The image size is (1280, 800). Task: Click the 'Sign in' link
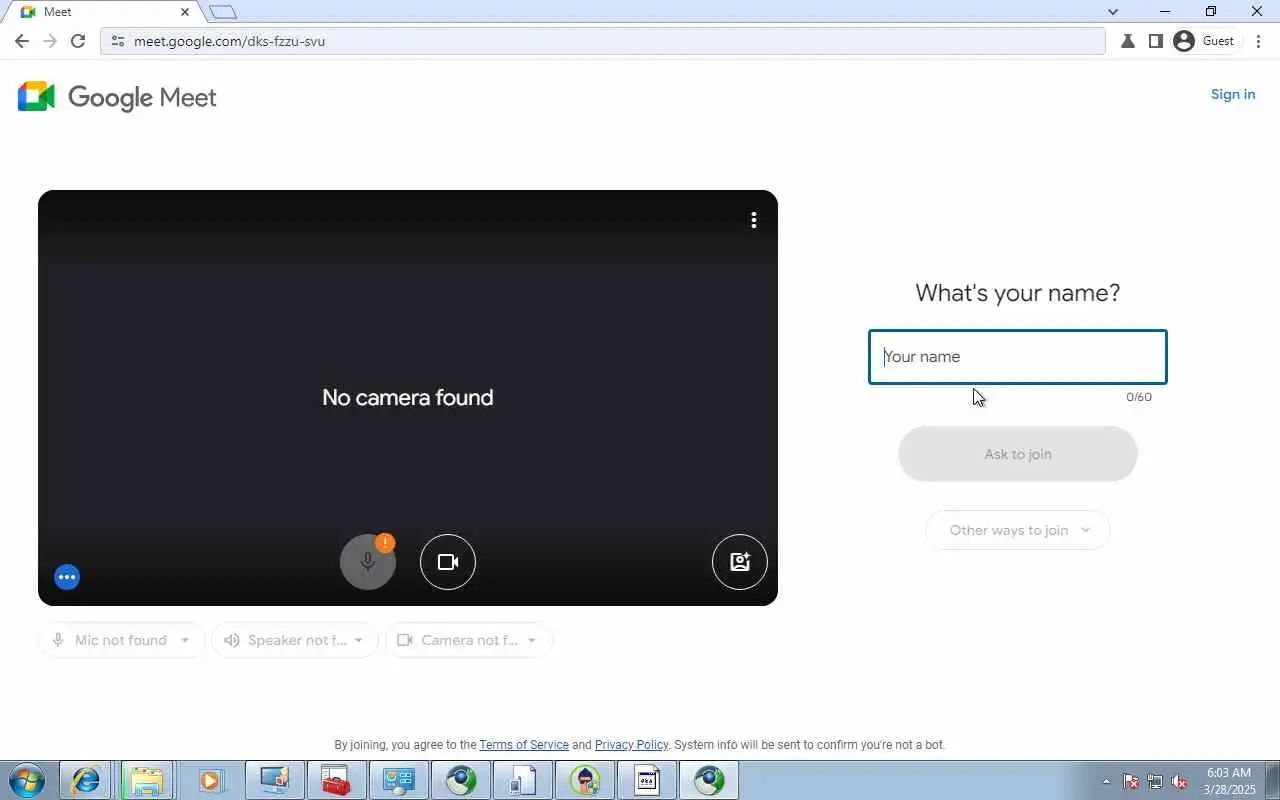click(x=1233, y=94)
